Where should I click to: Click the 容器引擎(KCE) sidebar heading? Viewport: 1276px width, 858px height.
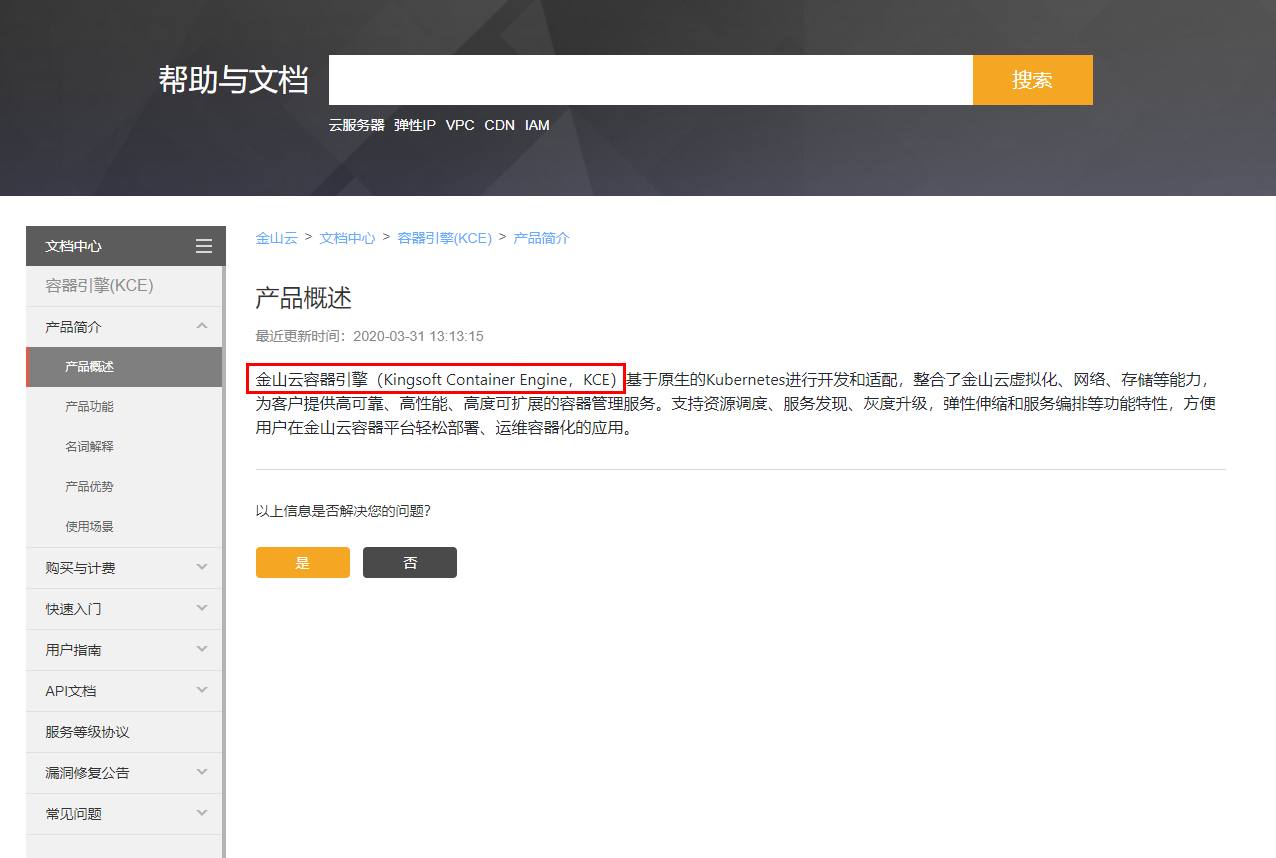tap(99, 286)
